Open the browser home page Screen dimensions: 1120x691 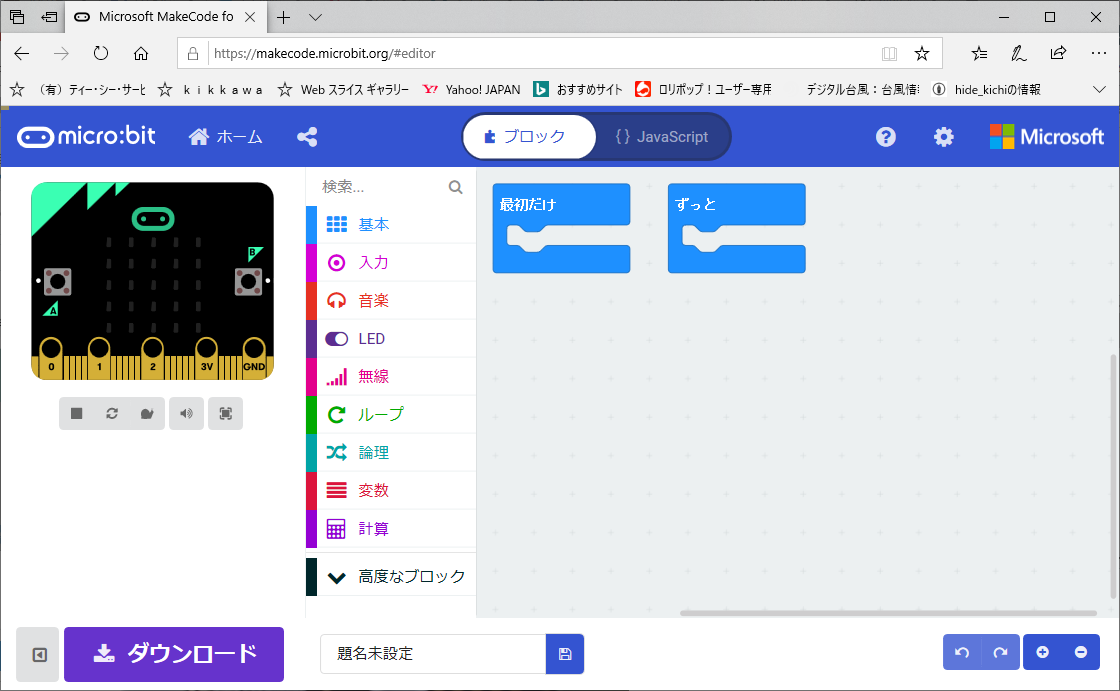141,54
